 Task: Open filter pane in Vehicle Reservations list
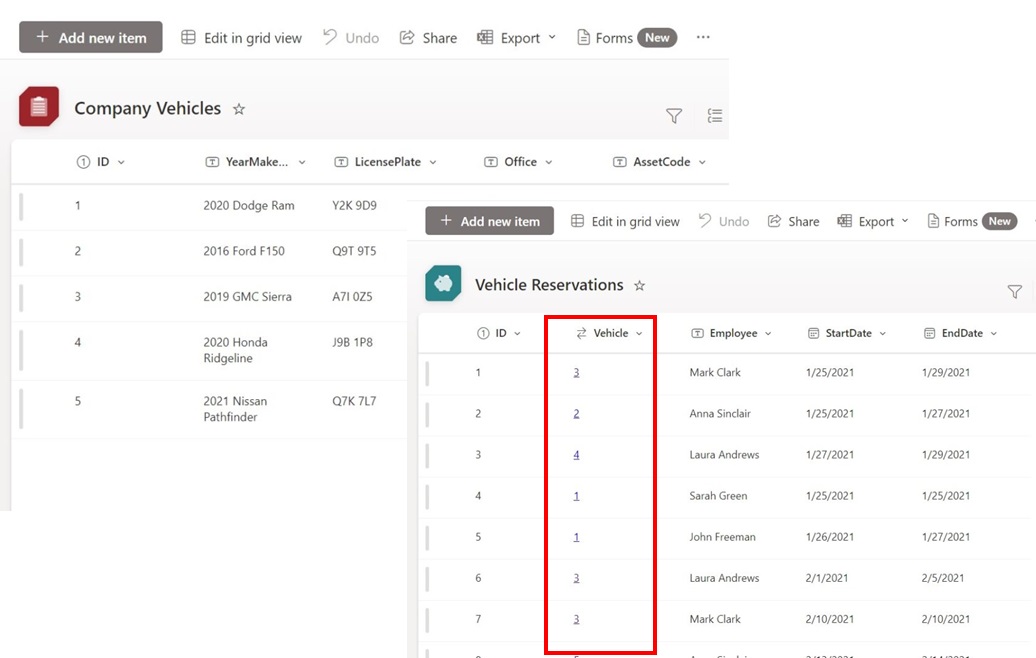pyautogui.click(x=1014, y=292)
